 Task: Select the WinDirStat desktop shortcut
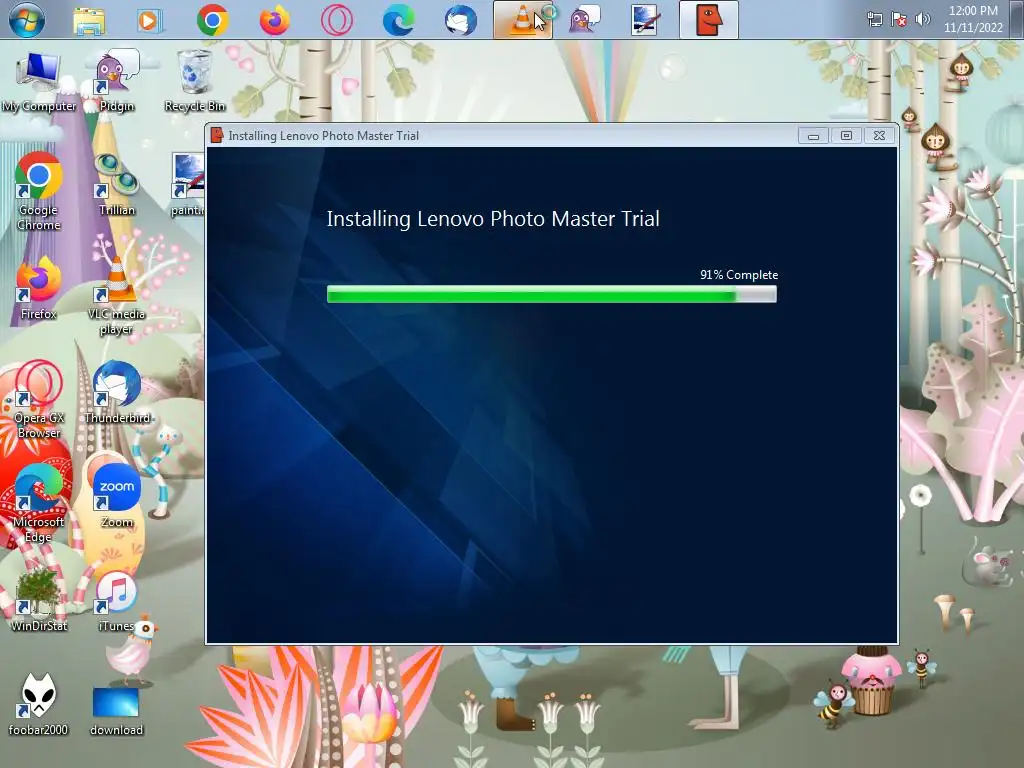(x=39, y=600)
